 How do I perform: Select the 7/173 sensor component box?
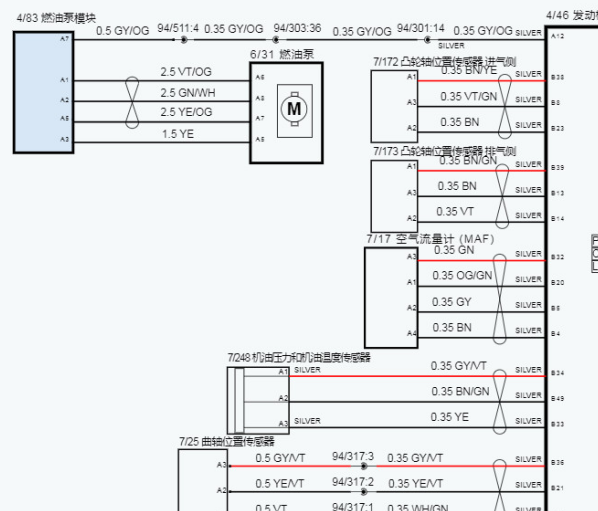click(x=394, y=196)
